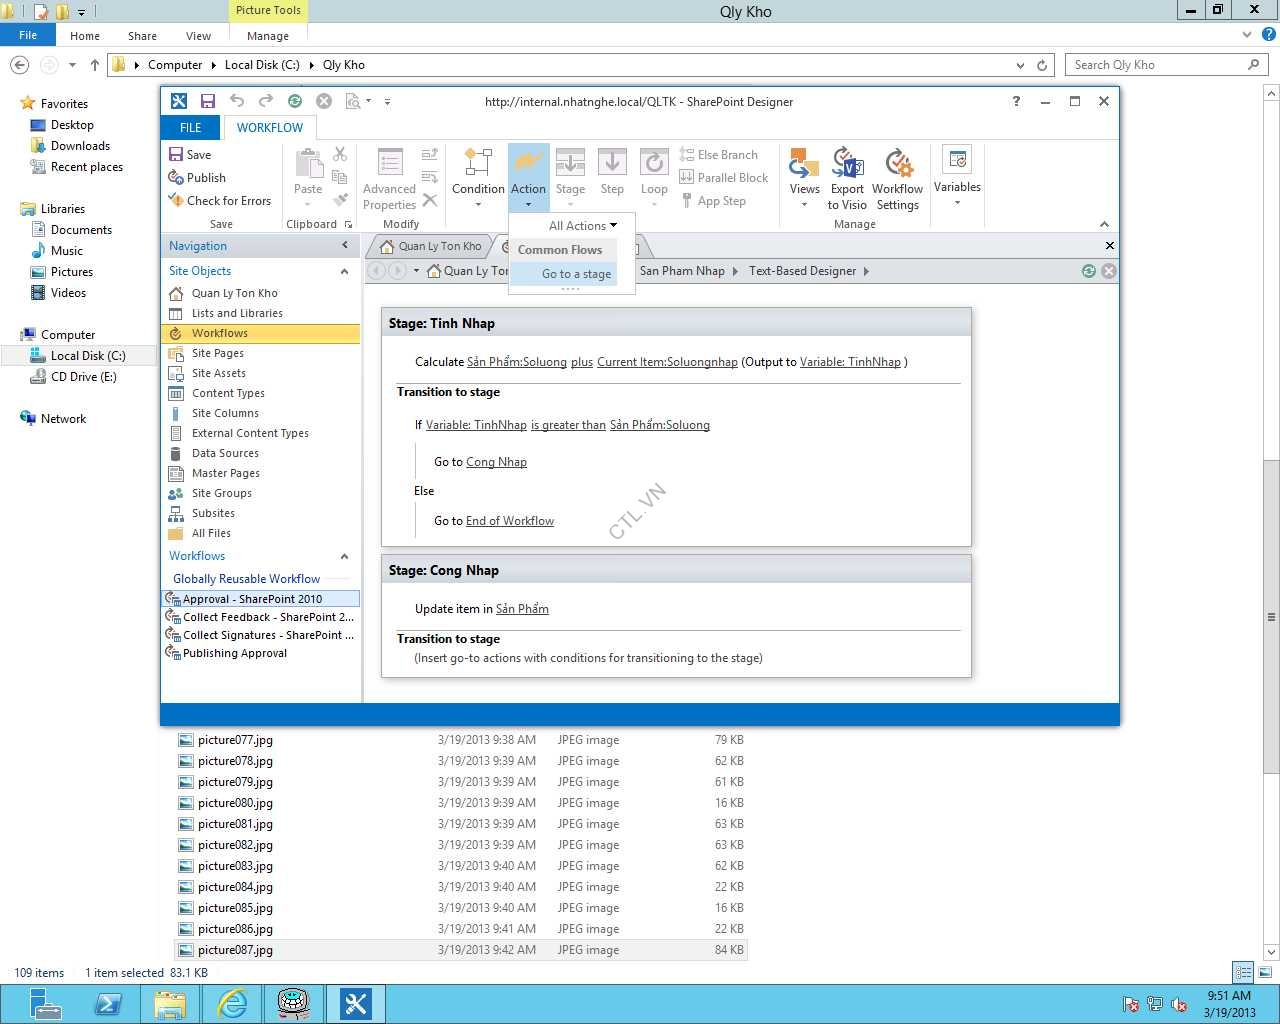The width and height of the screenshot is (1280, 1024).
Task: Collapse the Site Objects section
Action: (344, 271)
